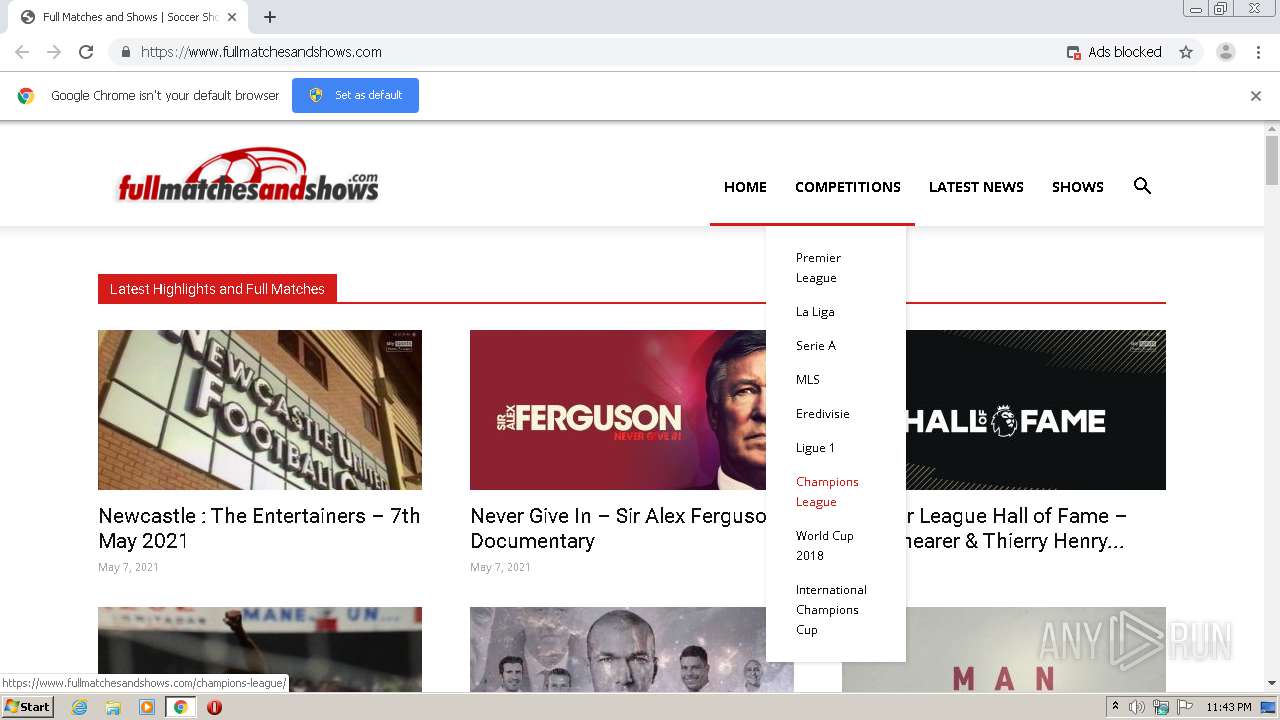
Task: Select Chrome icon in the taskbar
Action: pyautogui.click(x=180, y=707)
